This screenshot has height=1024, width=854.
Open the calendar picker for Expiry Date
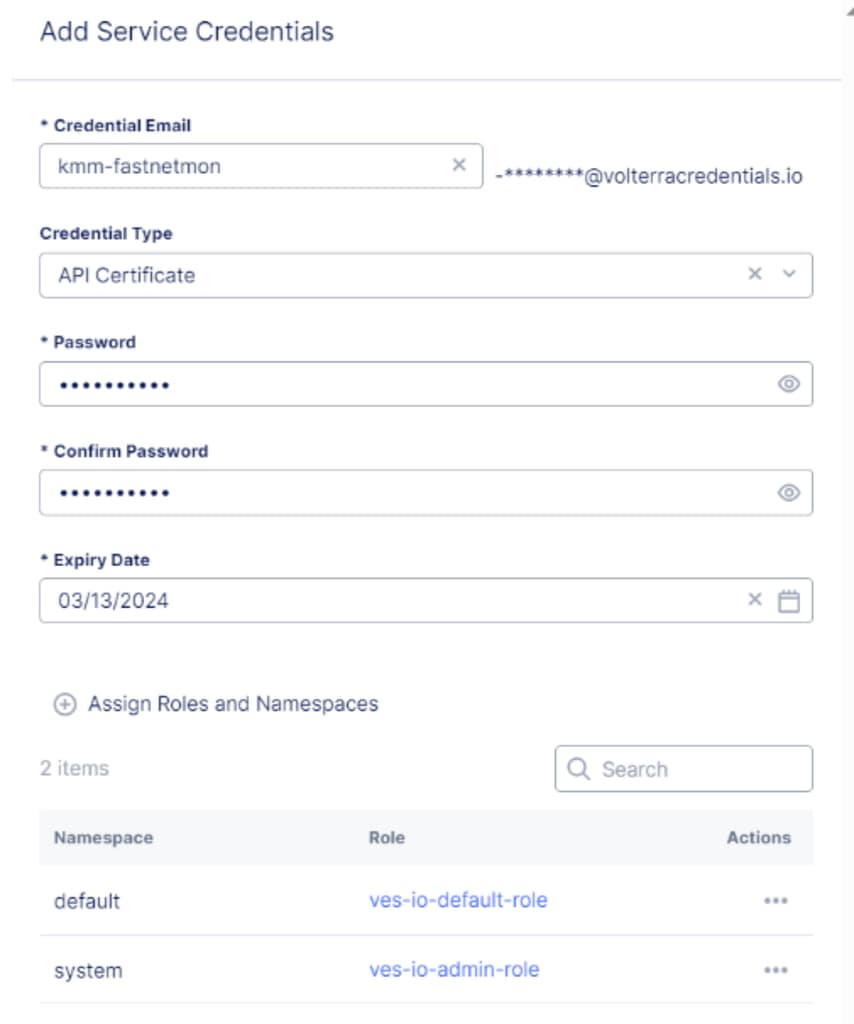point(789,601)
